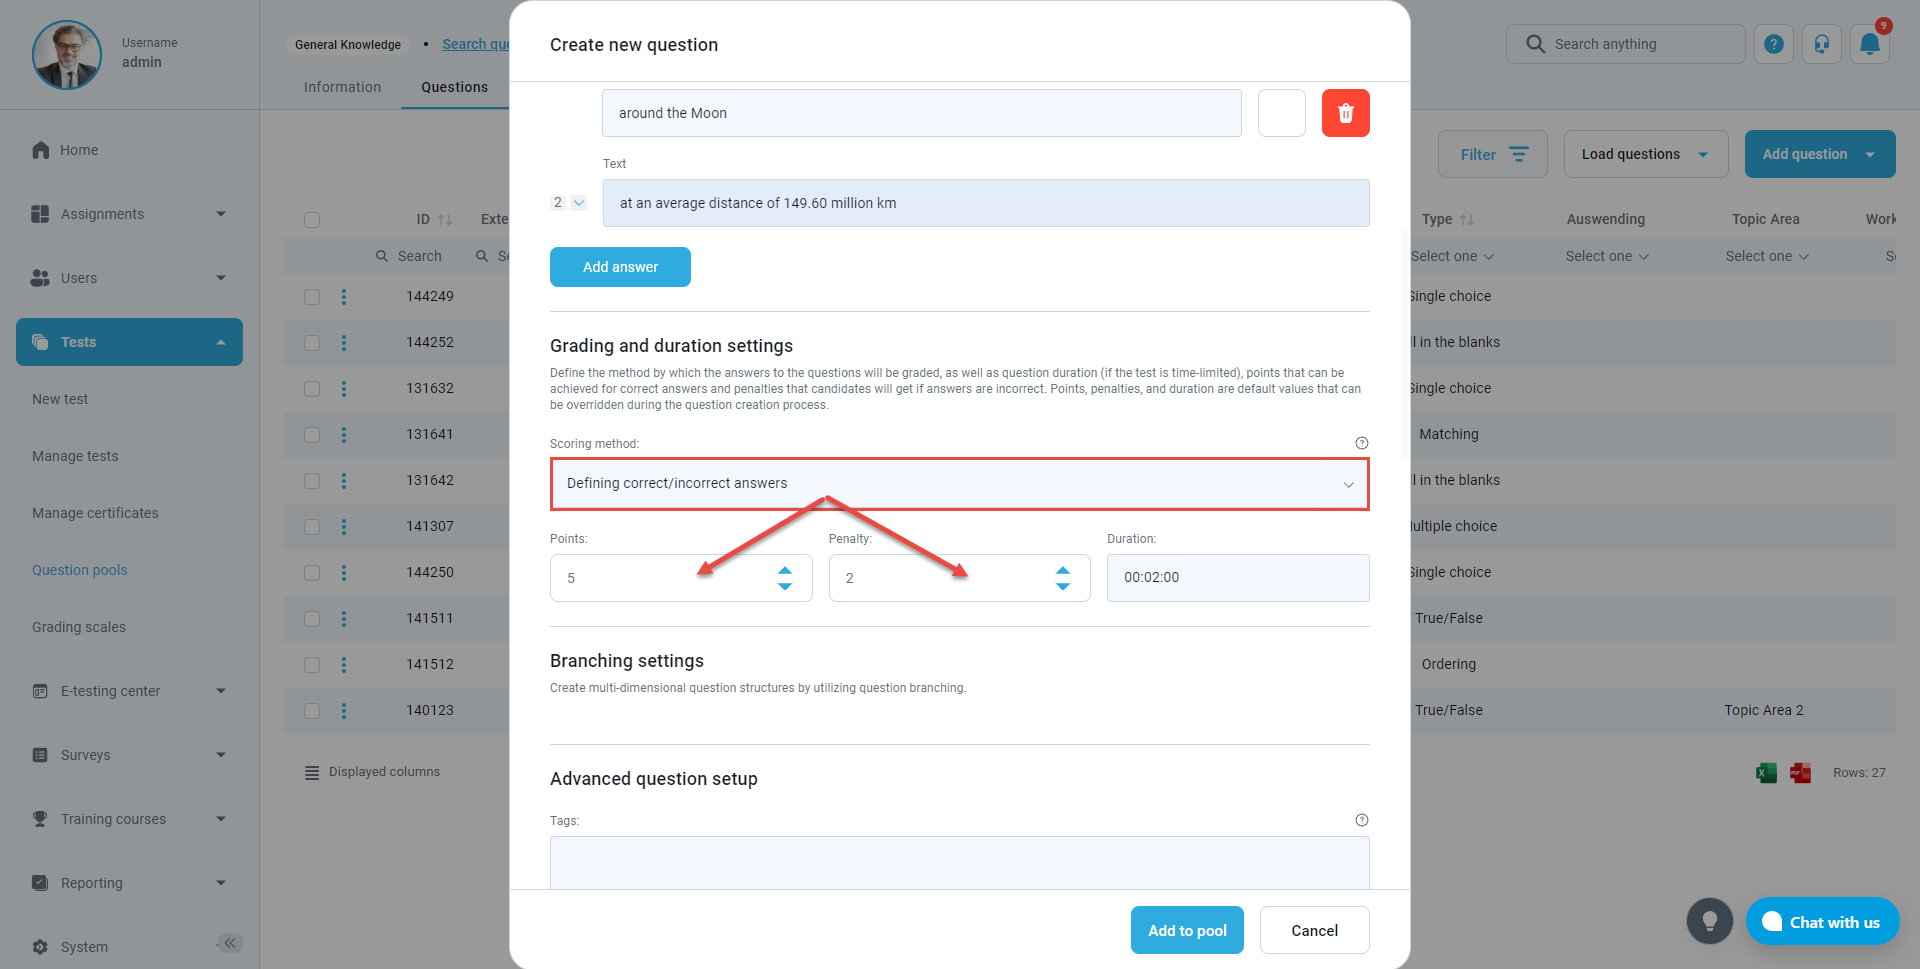Click the Duration time input field

pyautogui.click(x=1237, y=578)
